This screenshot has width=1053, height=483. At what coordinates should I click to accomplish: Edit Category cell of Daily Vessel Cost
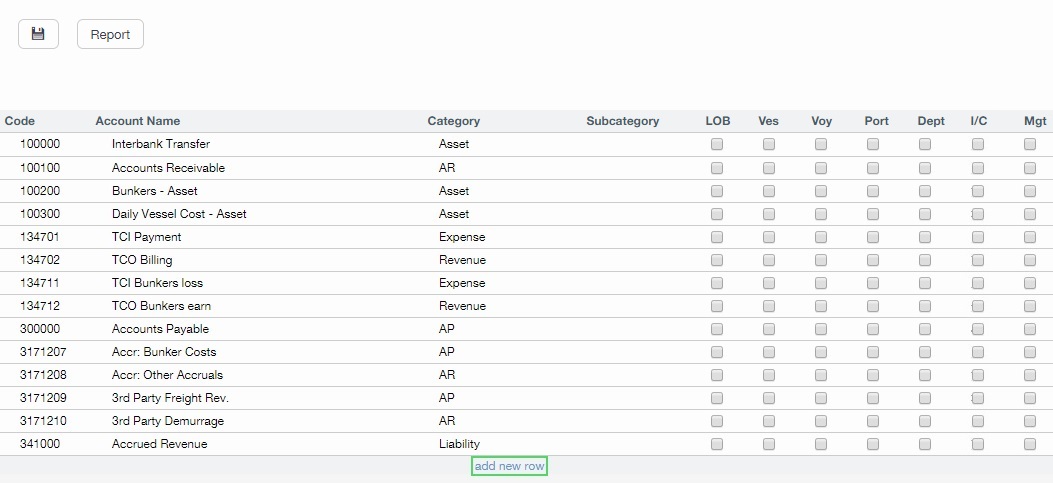click(454, 214)
